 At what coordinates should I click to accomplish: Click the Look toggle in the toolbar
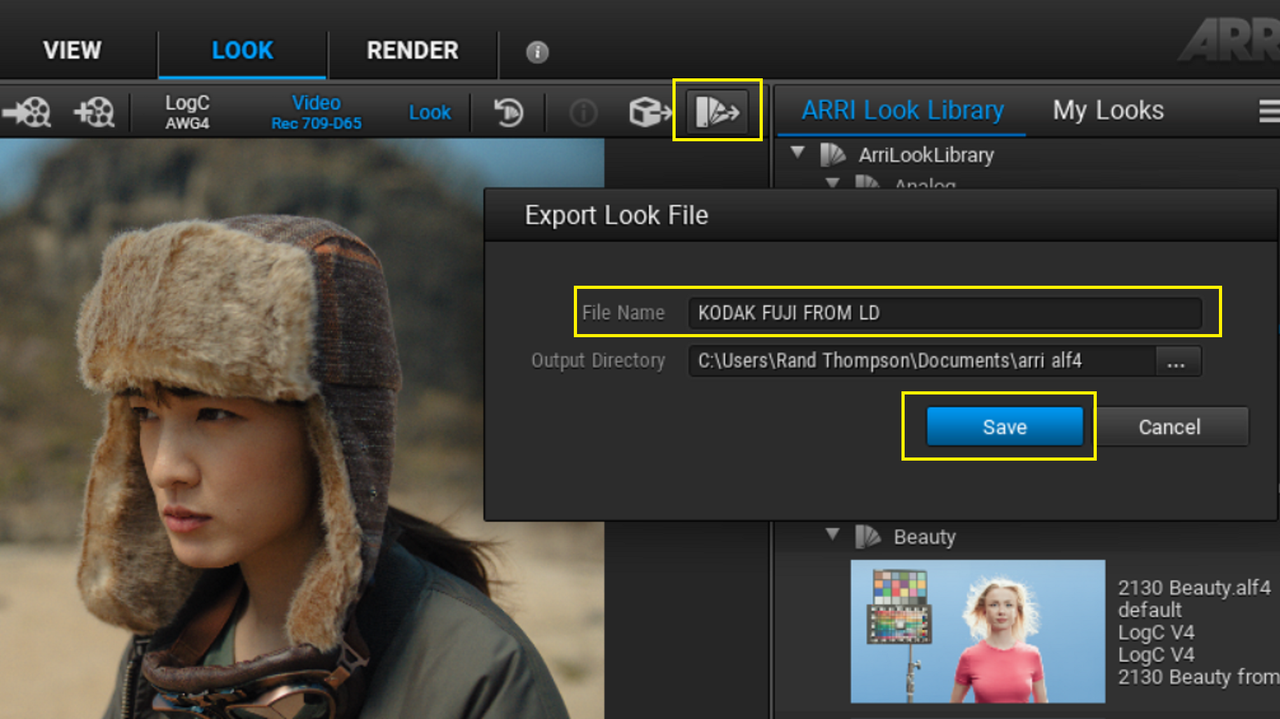430,113
